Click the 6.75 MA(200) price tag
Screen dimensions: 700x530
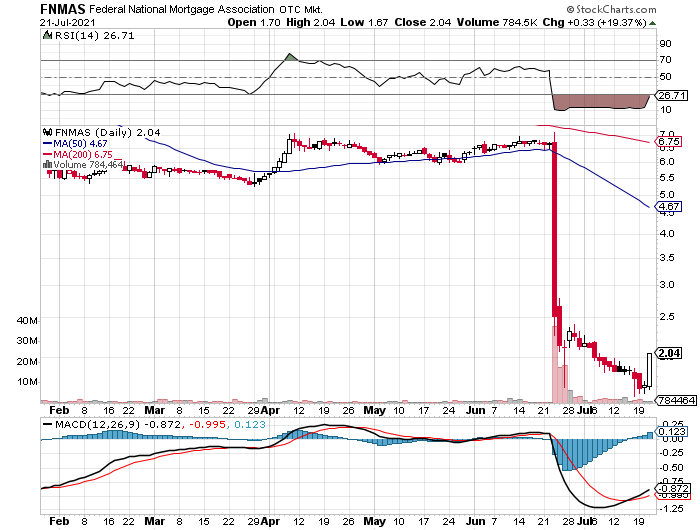tap(668, 142)
